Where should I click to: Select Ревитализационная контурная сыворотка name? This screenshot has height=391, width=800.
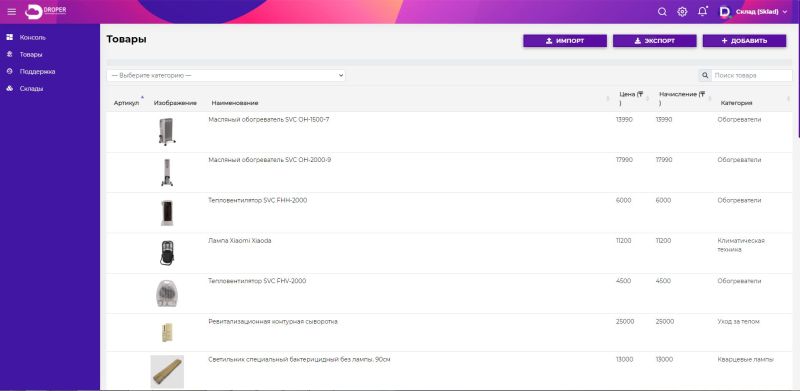[273, 322]
